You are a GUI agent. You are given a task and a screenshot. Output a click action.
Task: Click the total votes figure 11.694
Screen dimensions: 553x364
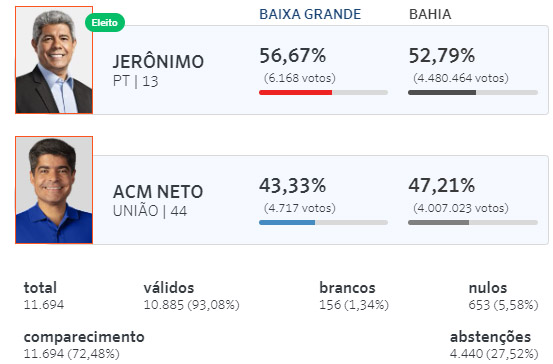44,305
